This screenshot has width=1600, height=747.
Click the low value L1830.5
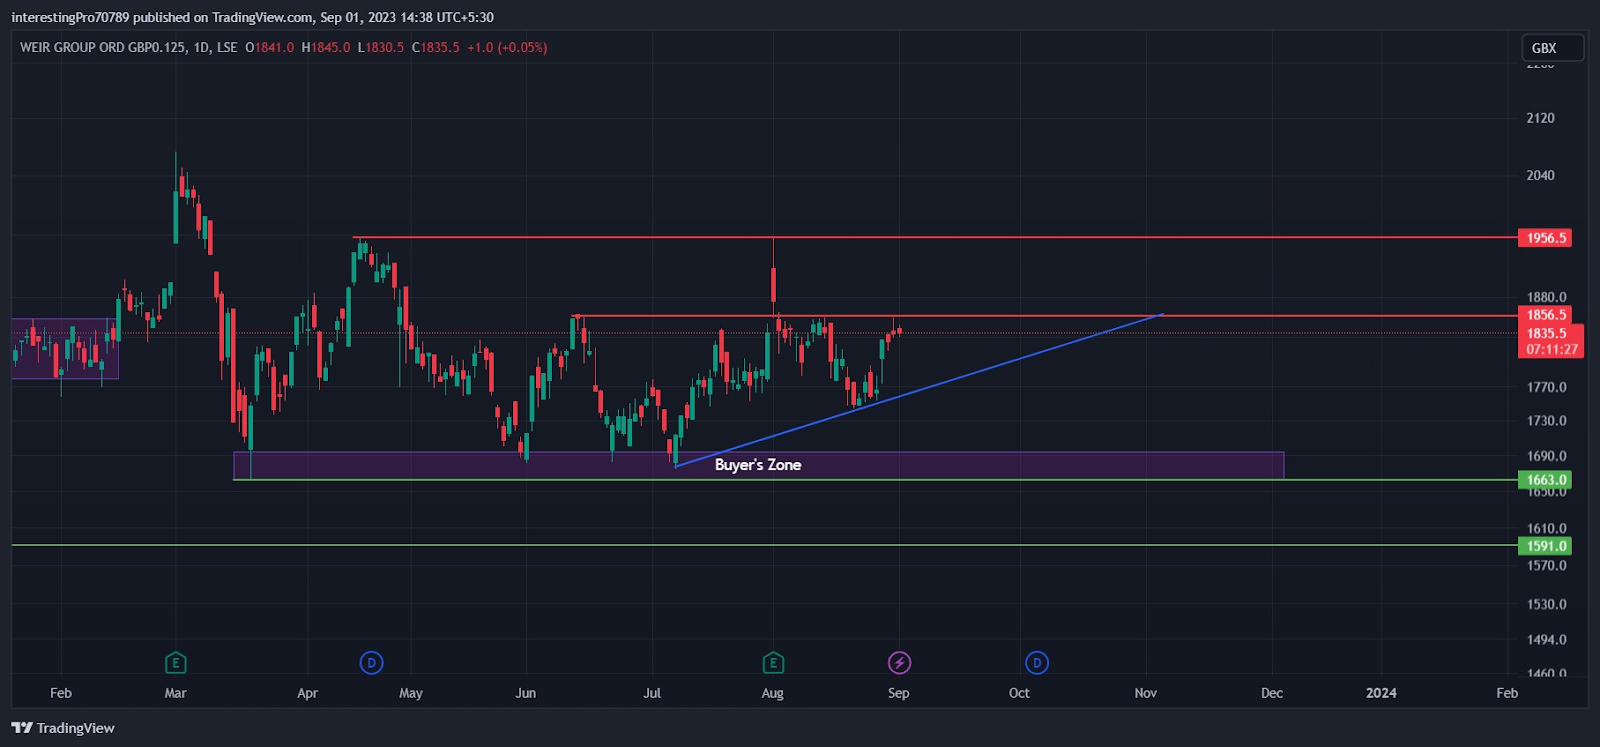pyautogui.click(x=381, y=47)
